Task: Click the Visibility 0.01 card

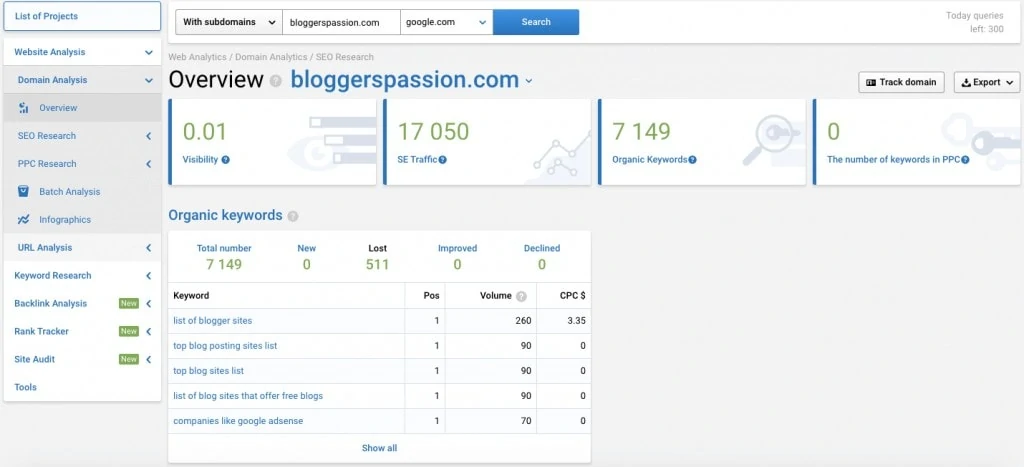Action: coord(272,142)
